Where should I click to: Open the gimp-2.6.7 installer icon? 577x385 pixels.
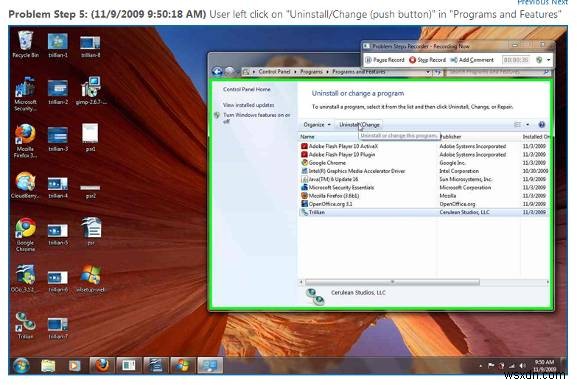[x=91, y=91]
